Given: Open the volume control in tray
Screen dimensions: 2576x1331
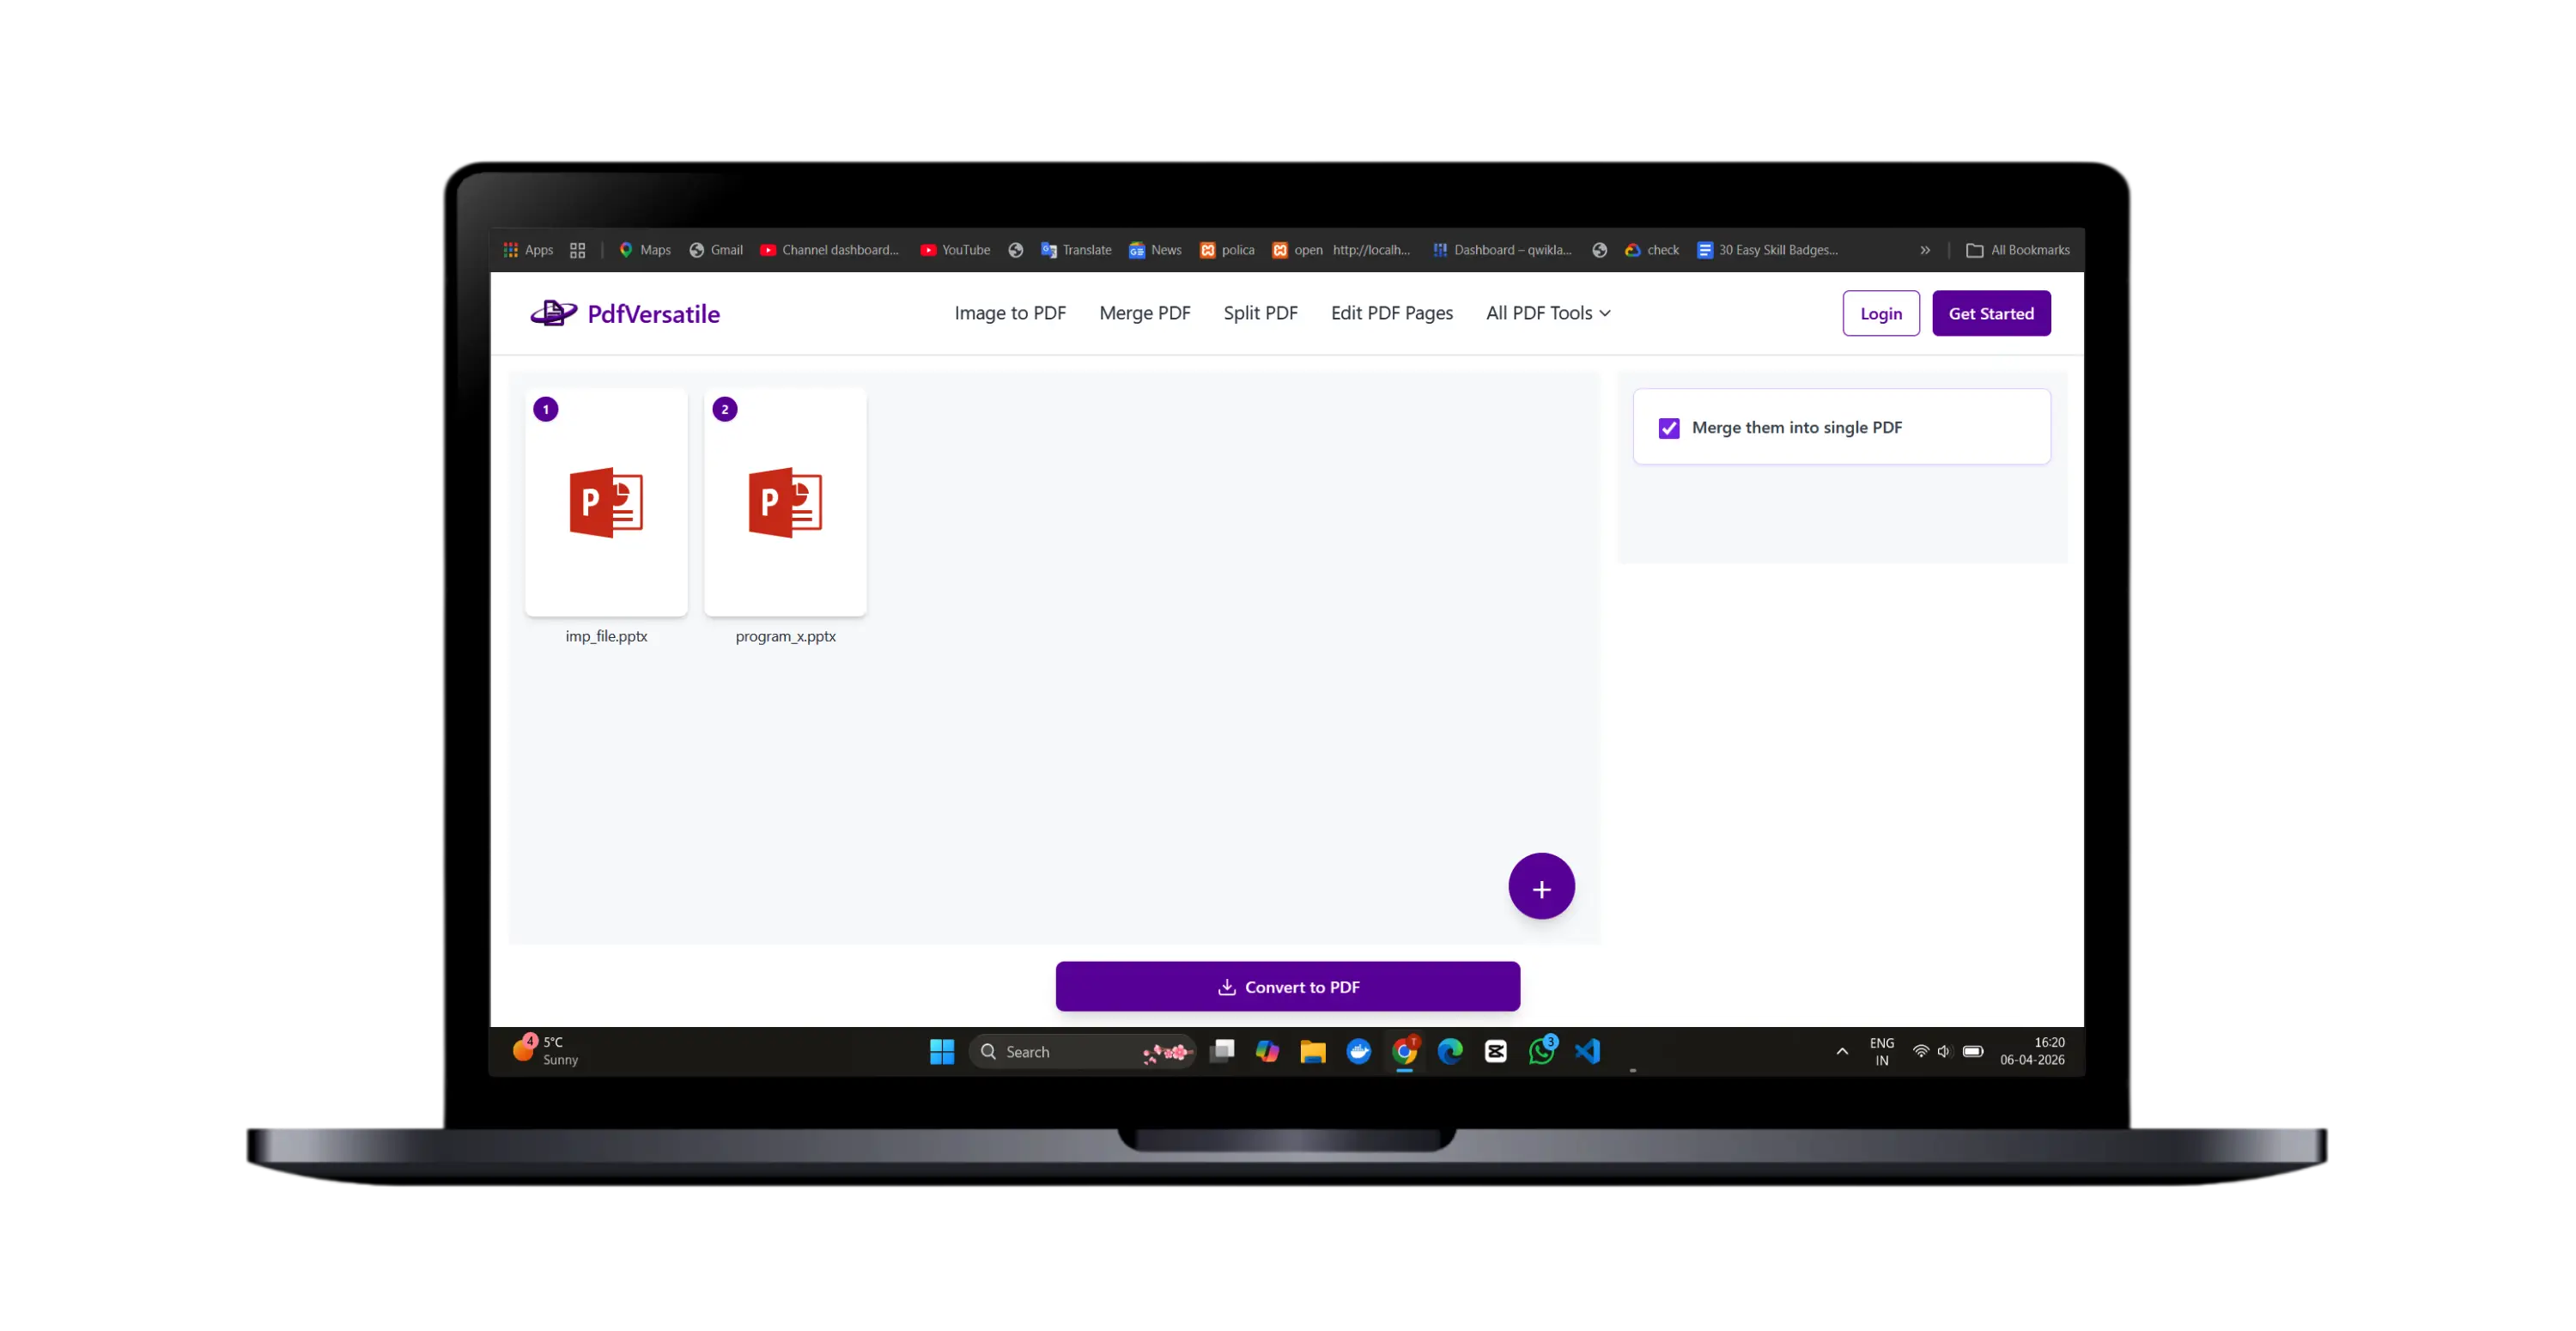Looking at the screenshot, I should tap(1943, 1051).
